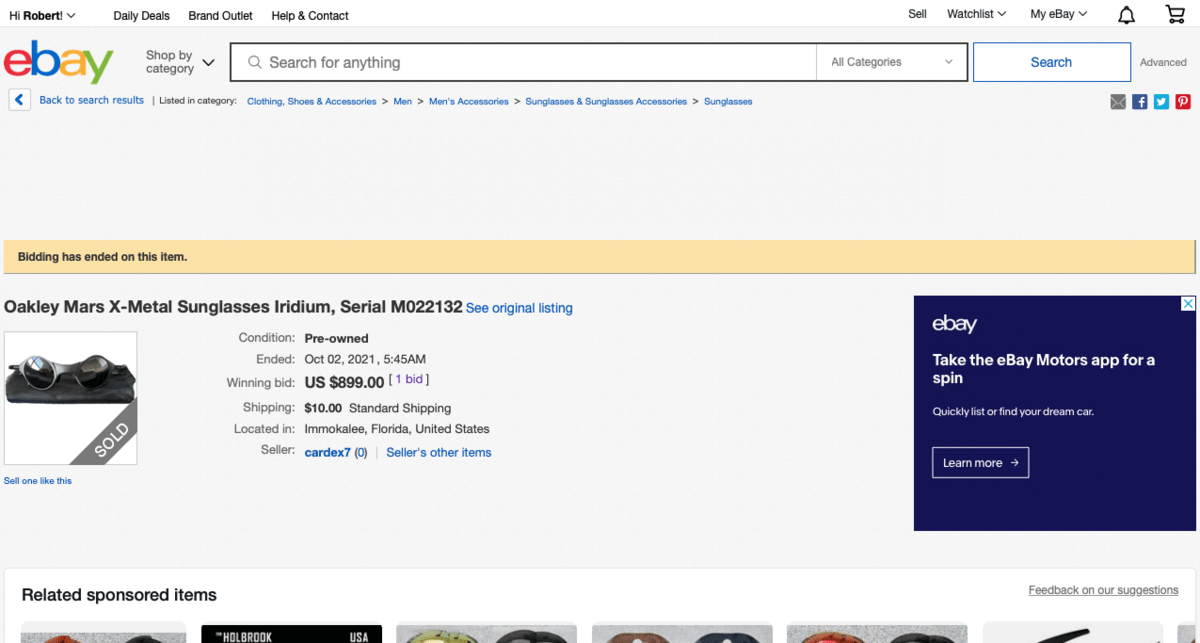The image size is (1200, 643).
Task: Open the My eBay menu
Action: click(1058, 15)
